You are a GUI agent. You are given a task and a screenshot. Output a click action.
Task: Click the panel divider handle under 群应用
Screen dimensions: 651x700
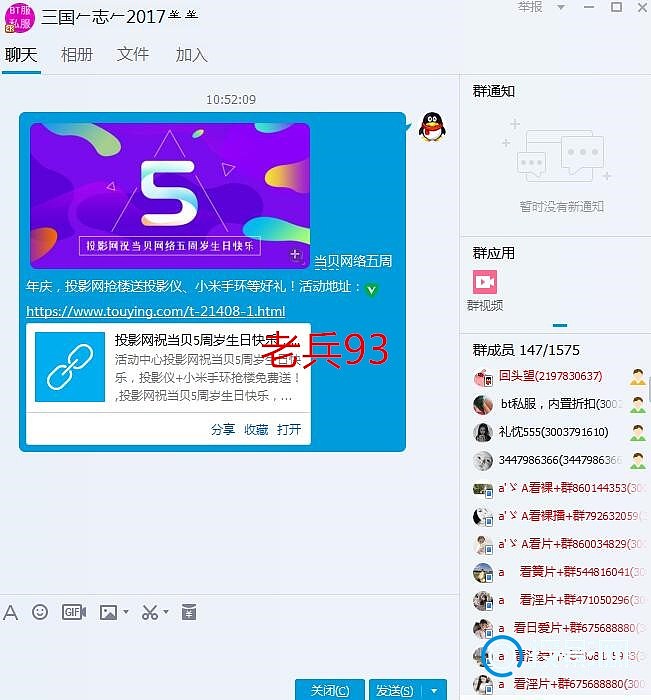(560, 325)
